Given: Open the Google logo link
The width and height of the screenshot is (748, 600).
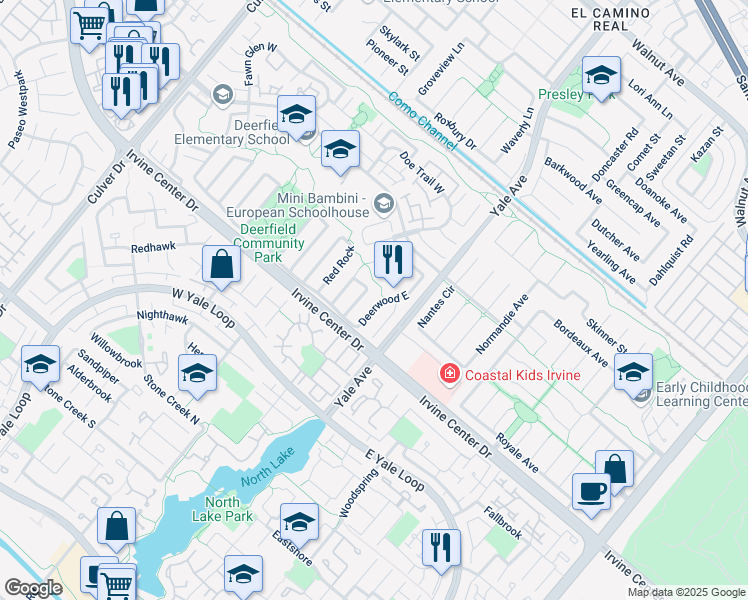Looking at the screenshot, I should [x=34, y=589].
